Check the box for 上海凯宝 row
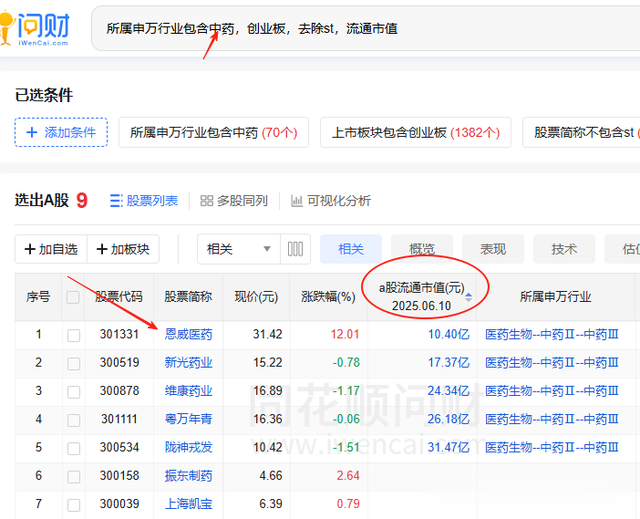This screenshot has height=519, width=640. click(x=73, y=505)
